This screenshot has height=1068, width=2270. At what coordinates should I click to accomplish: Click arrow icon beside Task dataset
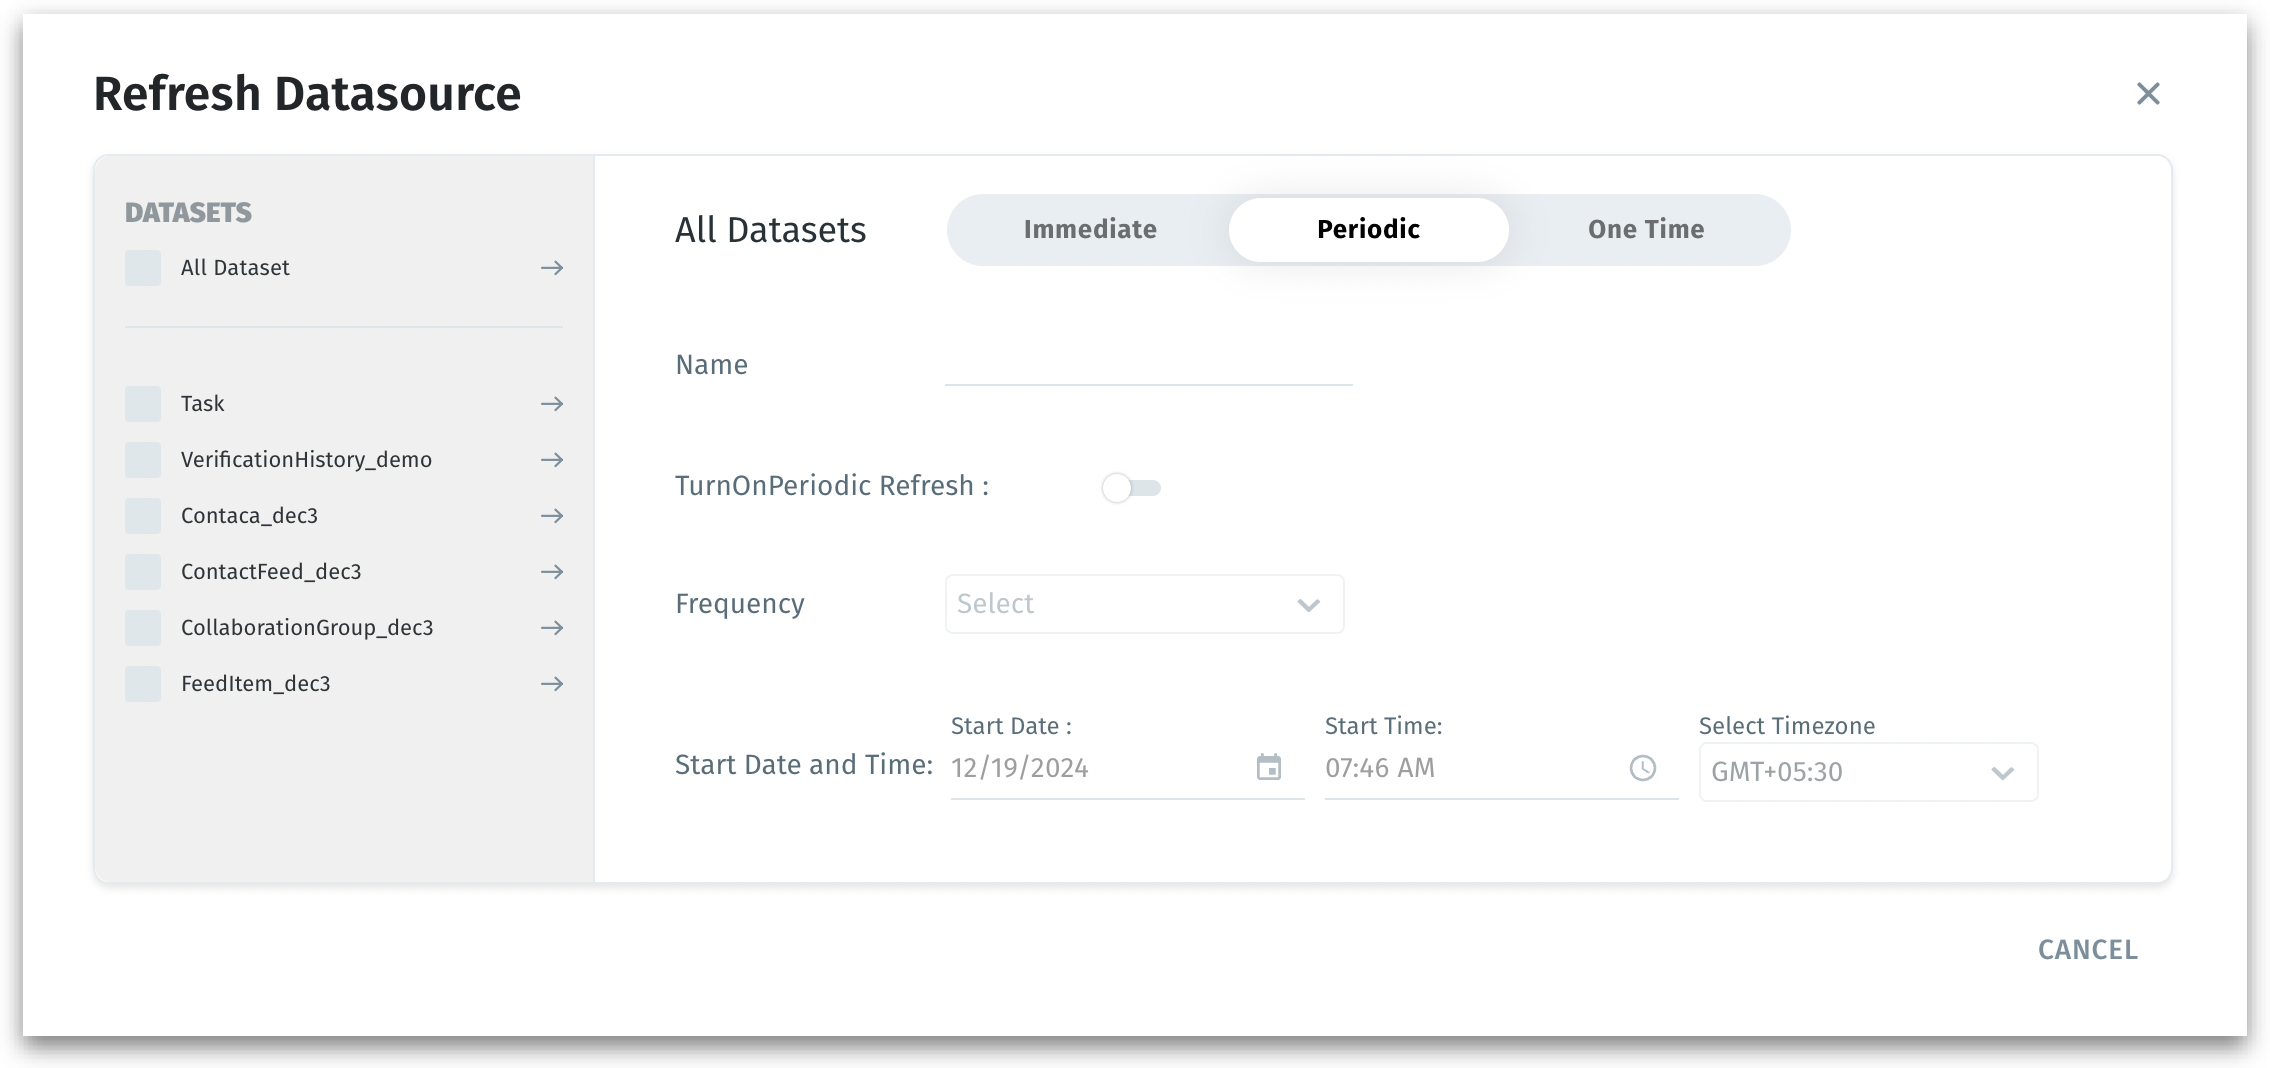552,404
